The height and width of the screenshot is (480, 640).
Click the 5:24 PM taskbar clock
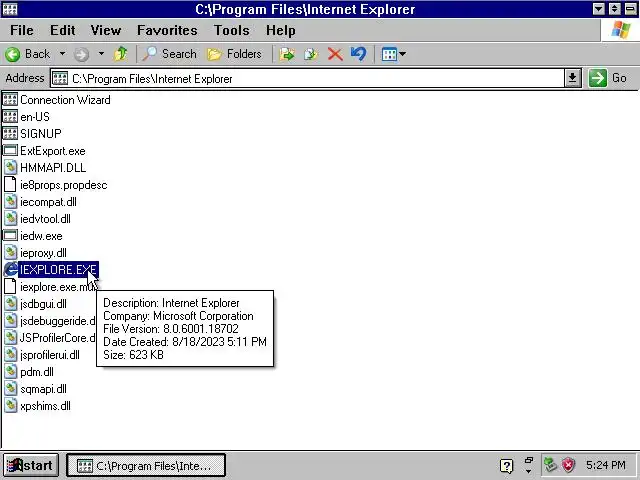pyautogui.click(x=606, y=465)
